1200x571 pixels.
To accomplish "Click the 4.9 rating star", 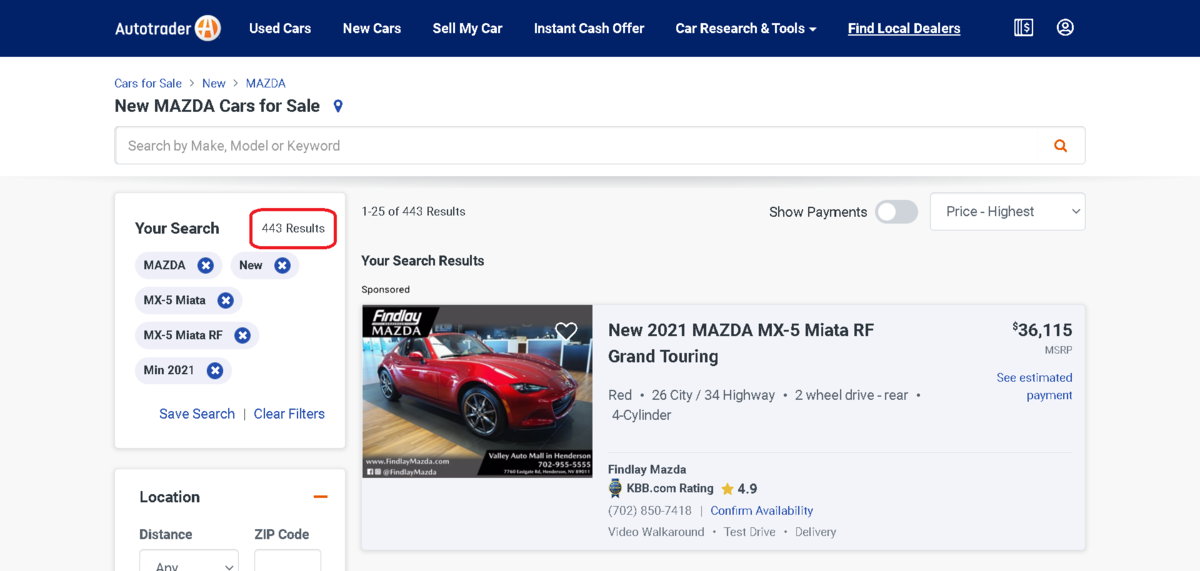I will 727,489.
